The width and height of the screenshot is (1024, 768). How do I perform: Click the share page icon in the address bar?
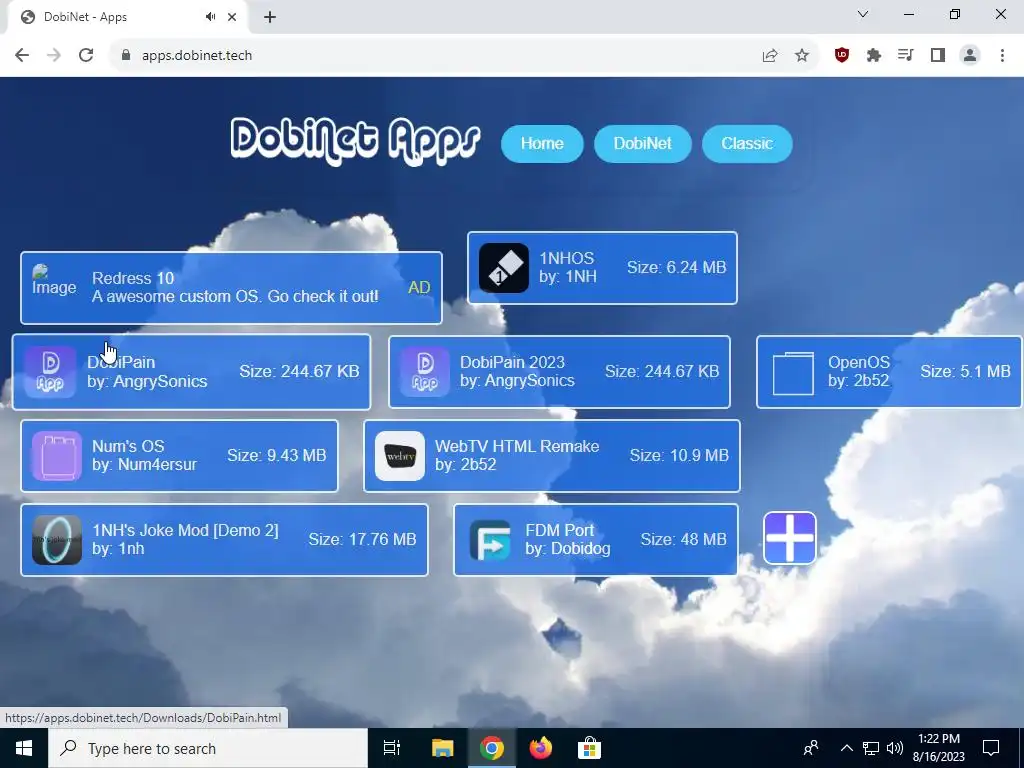point(770,56)
